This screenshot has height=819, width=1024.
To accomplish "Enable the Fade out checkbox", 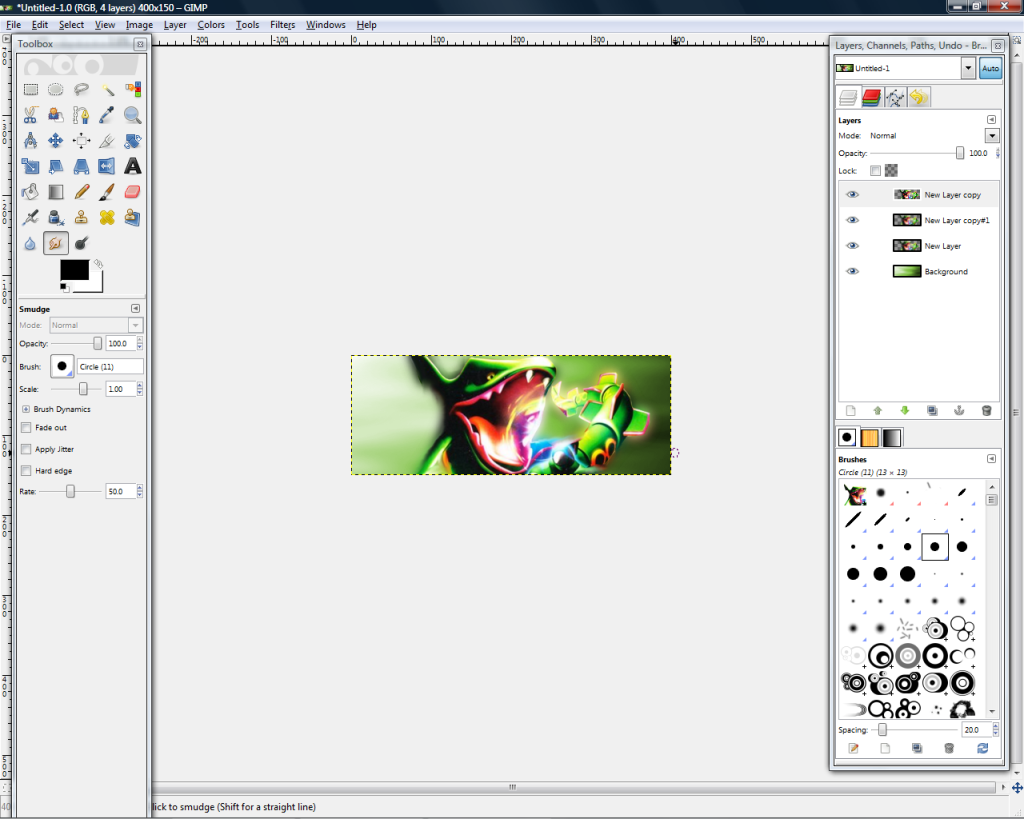I will click(x=26, y=428).
